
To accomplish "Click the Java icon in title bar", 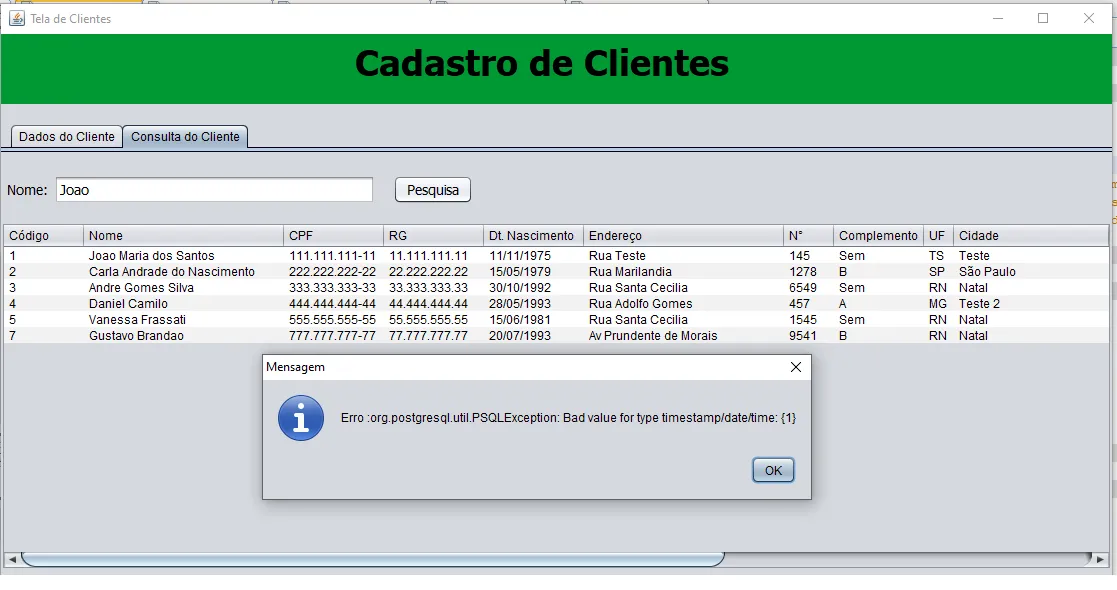I will click(16, 19).
